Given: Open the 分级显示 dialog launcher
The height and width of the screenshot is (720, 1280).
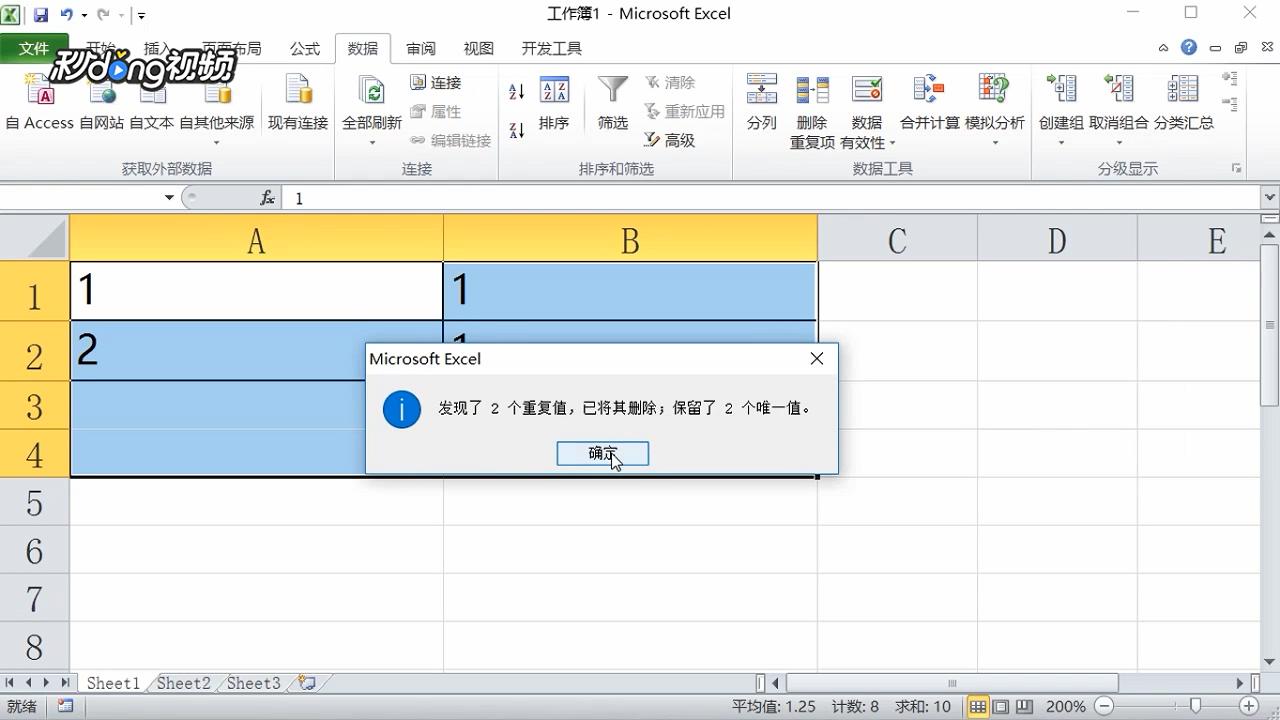Looking at the screenshot, I should point(1237,169).
